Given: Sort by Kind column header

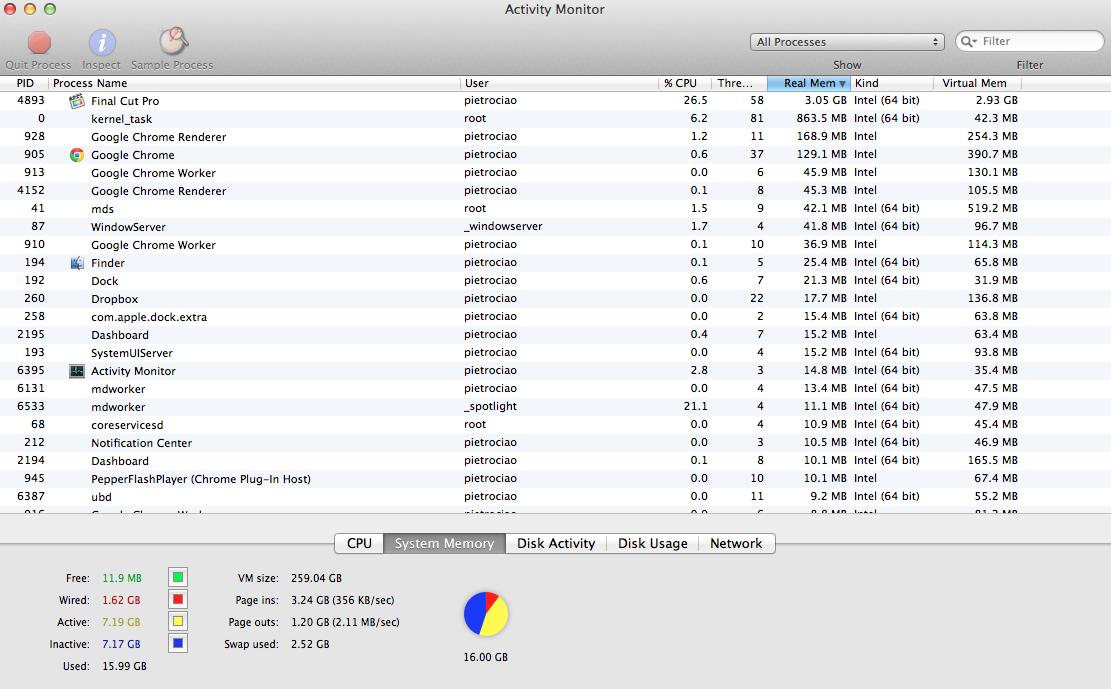Looking at the screenshot, I should tap(892, 83).
